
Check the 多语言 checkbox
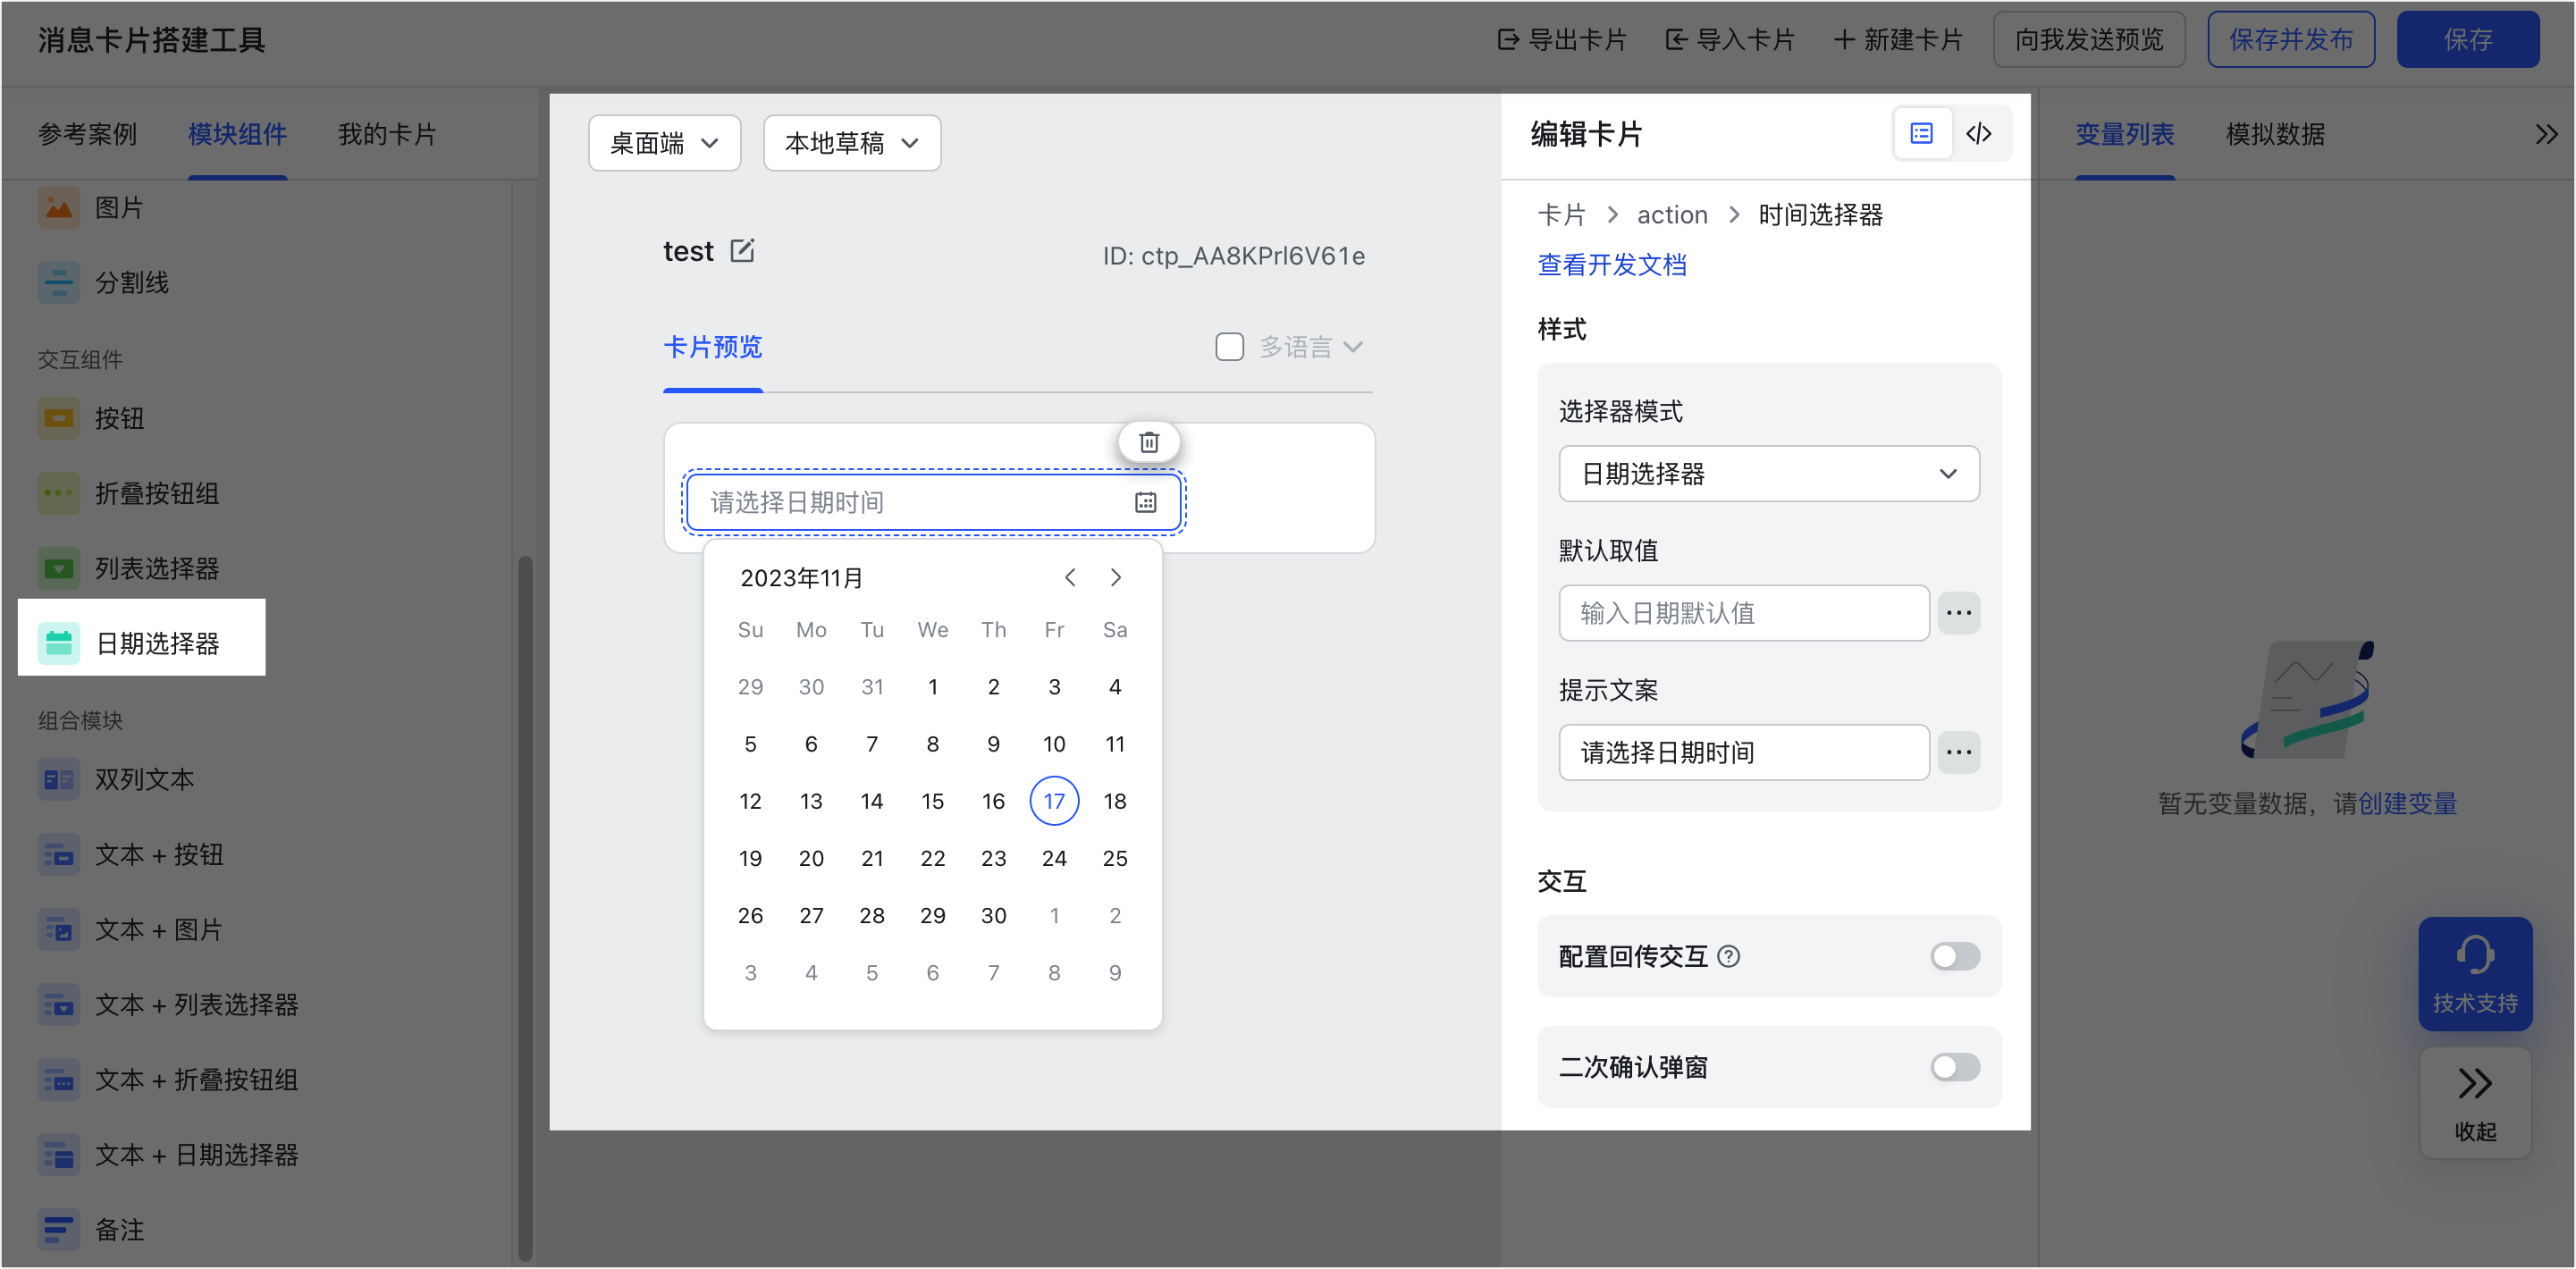(1229, 347)
